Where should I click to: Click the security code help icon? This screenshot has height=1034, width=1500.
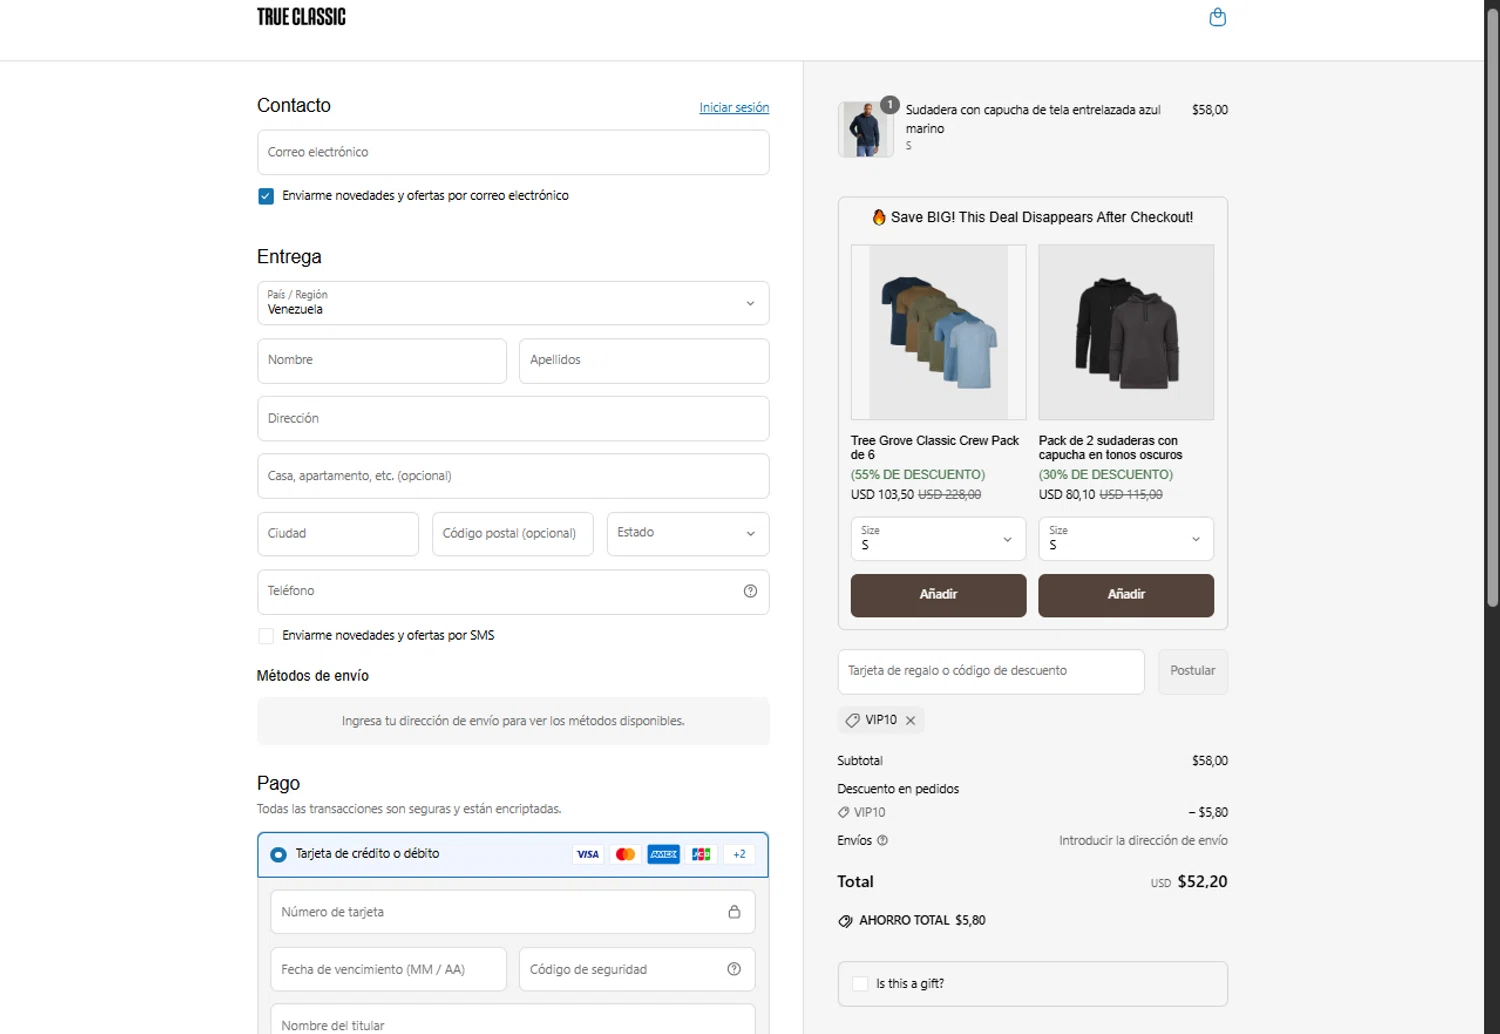click(734, 969)
